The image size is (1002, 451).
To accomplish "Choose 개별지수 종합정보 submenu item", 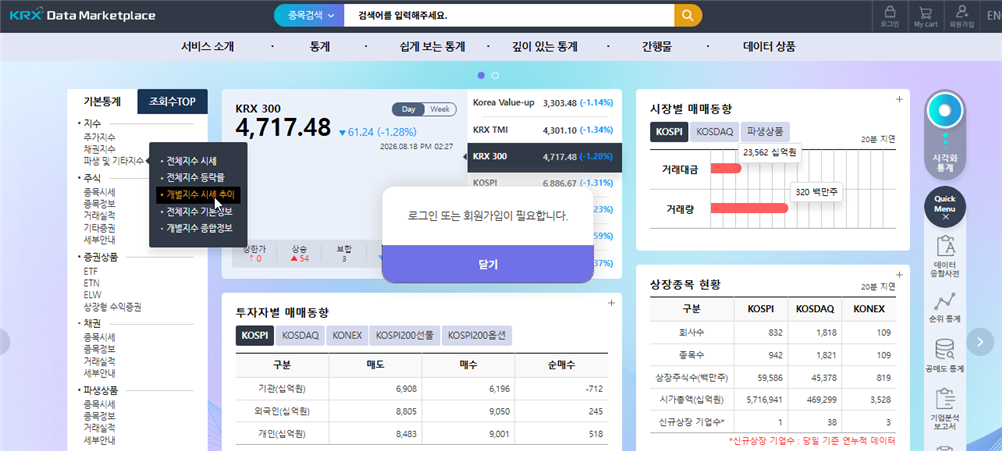I will click(x=199, y=227).
